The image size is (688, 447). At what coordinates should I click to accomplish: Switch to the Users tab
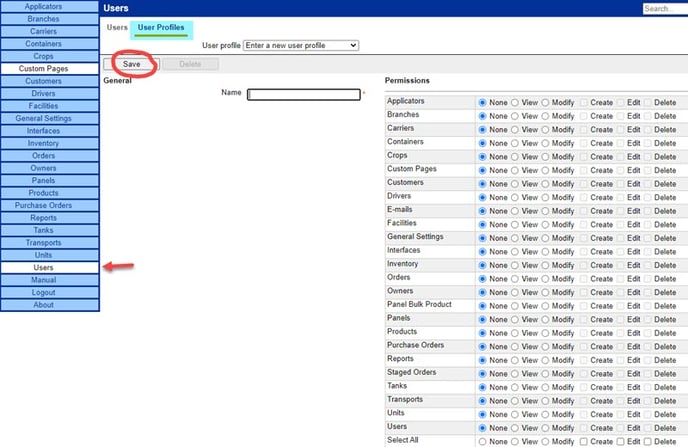point(117,27)
